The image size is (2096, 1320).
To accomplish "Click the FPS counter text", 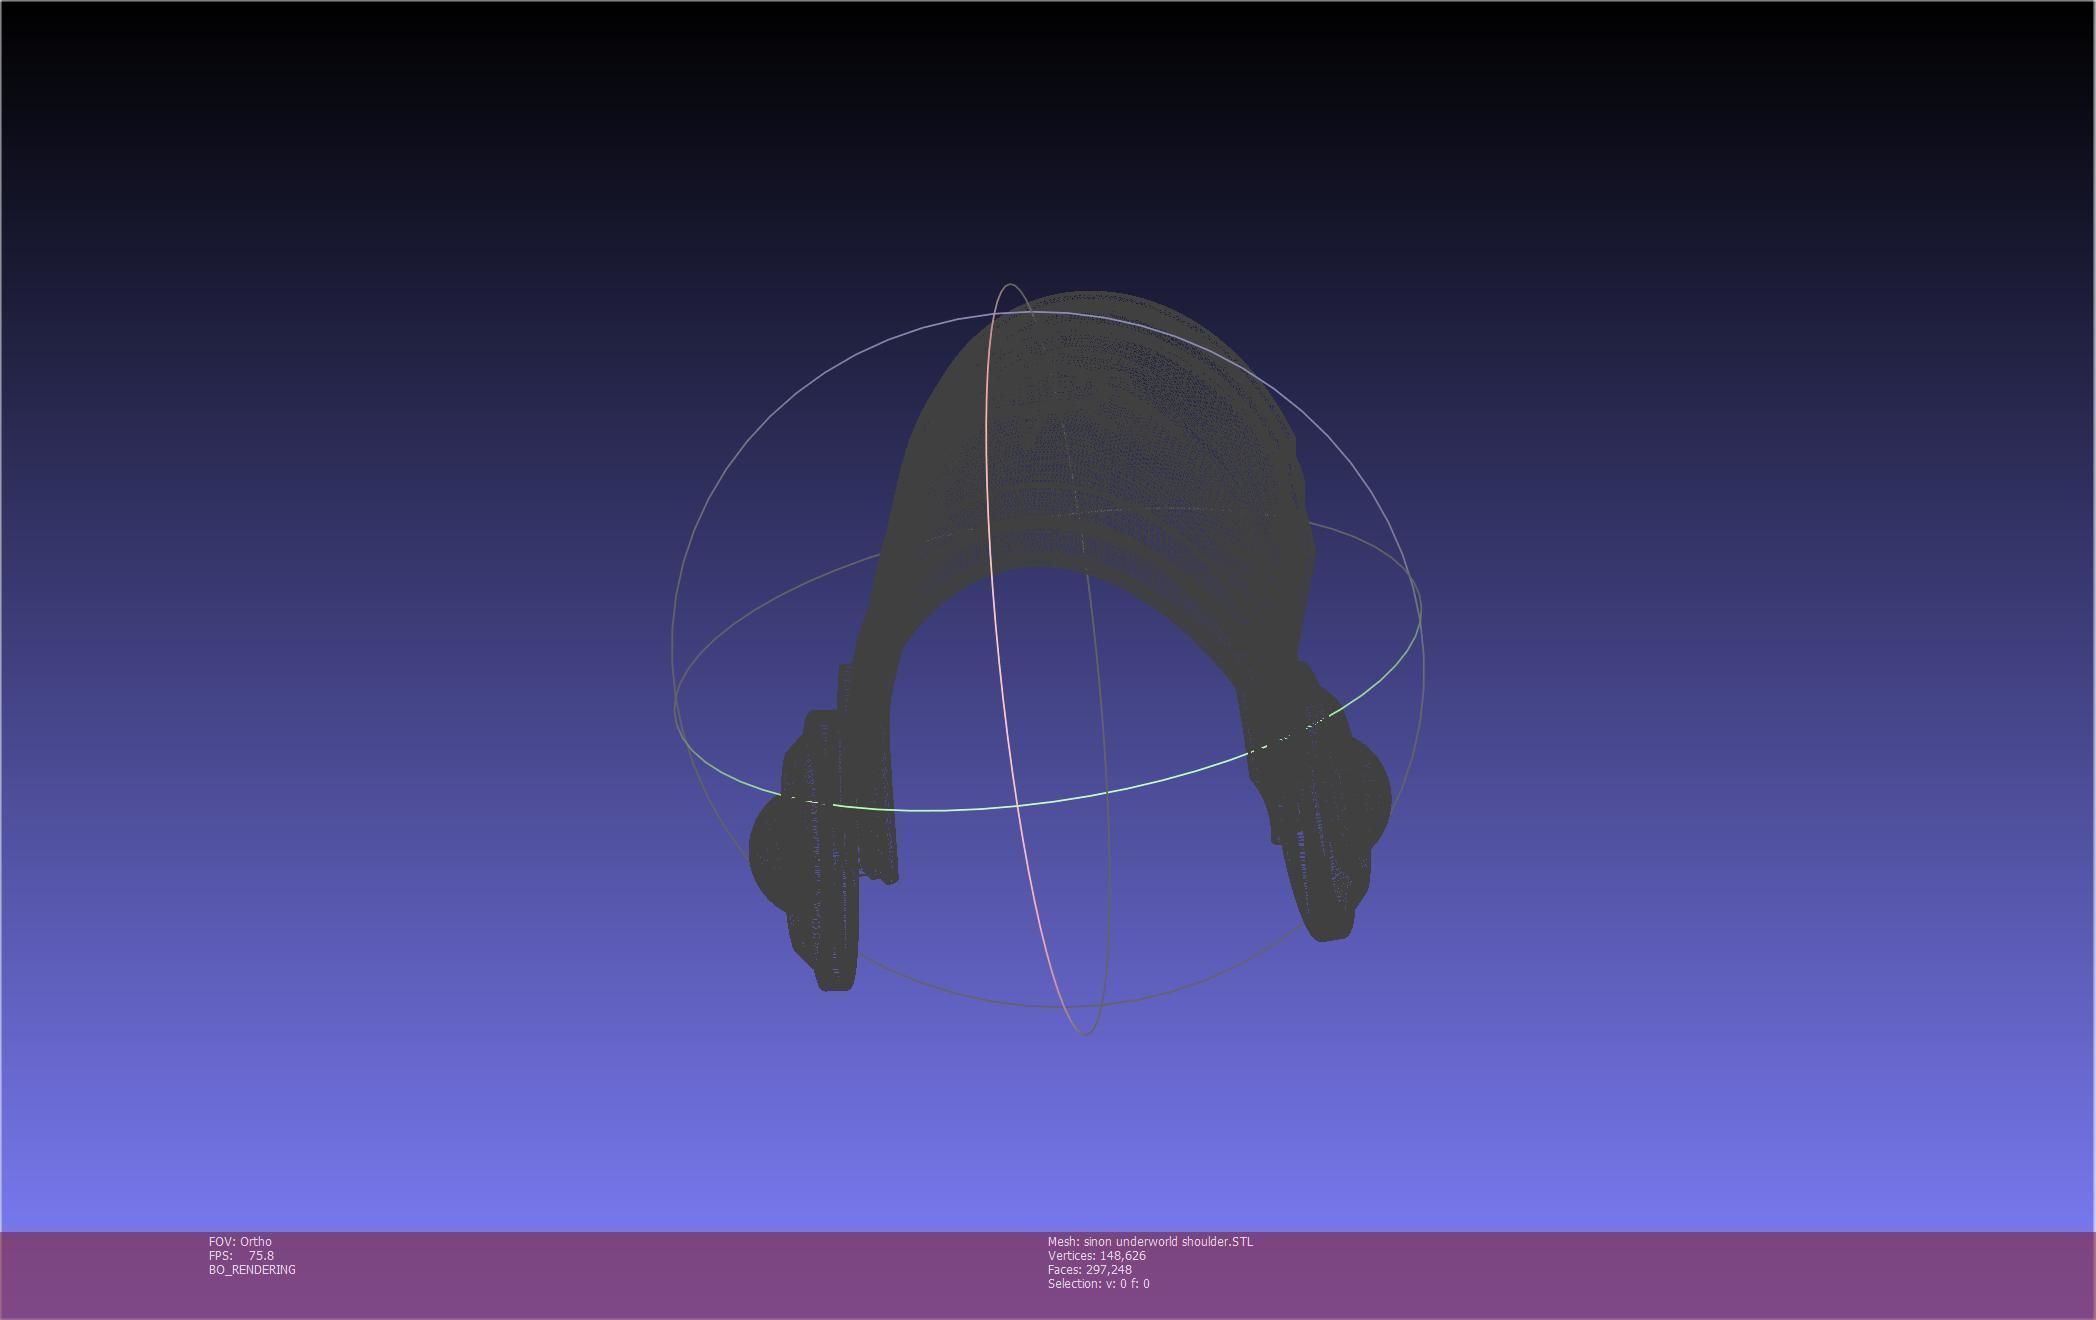I will tap(241, 1256).
